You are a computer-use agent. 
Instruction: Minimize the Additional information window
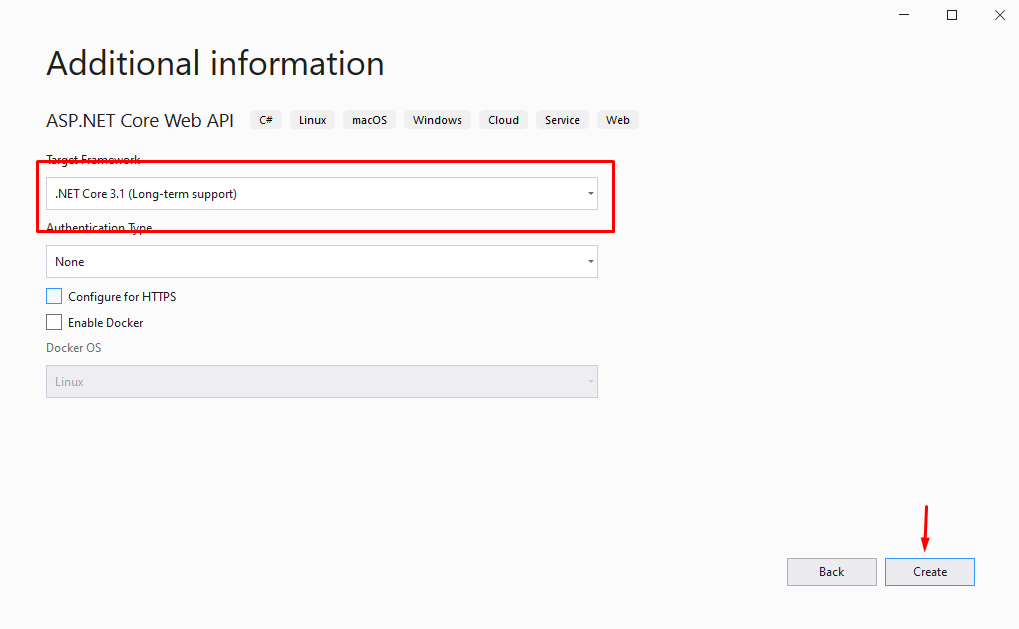point(903,15)
